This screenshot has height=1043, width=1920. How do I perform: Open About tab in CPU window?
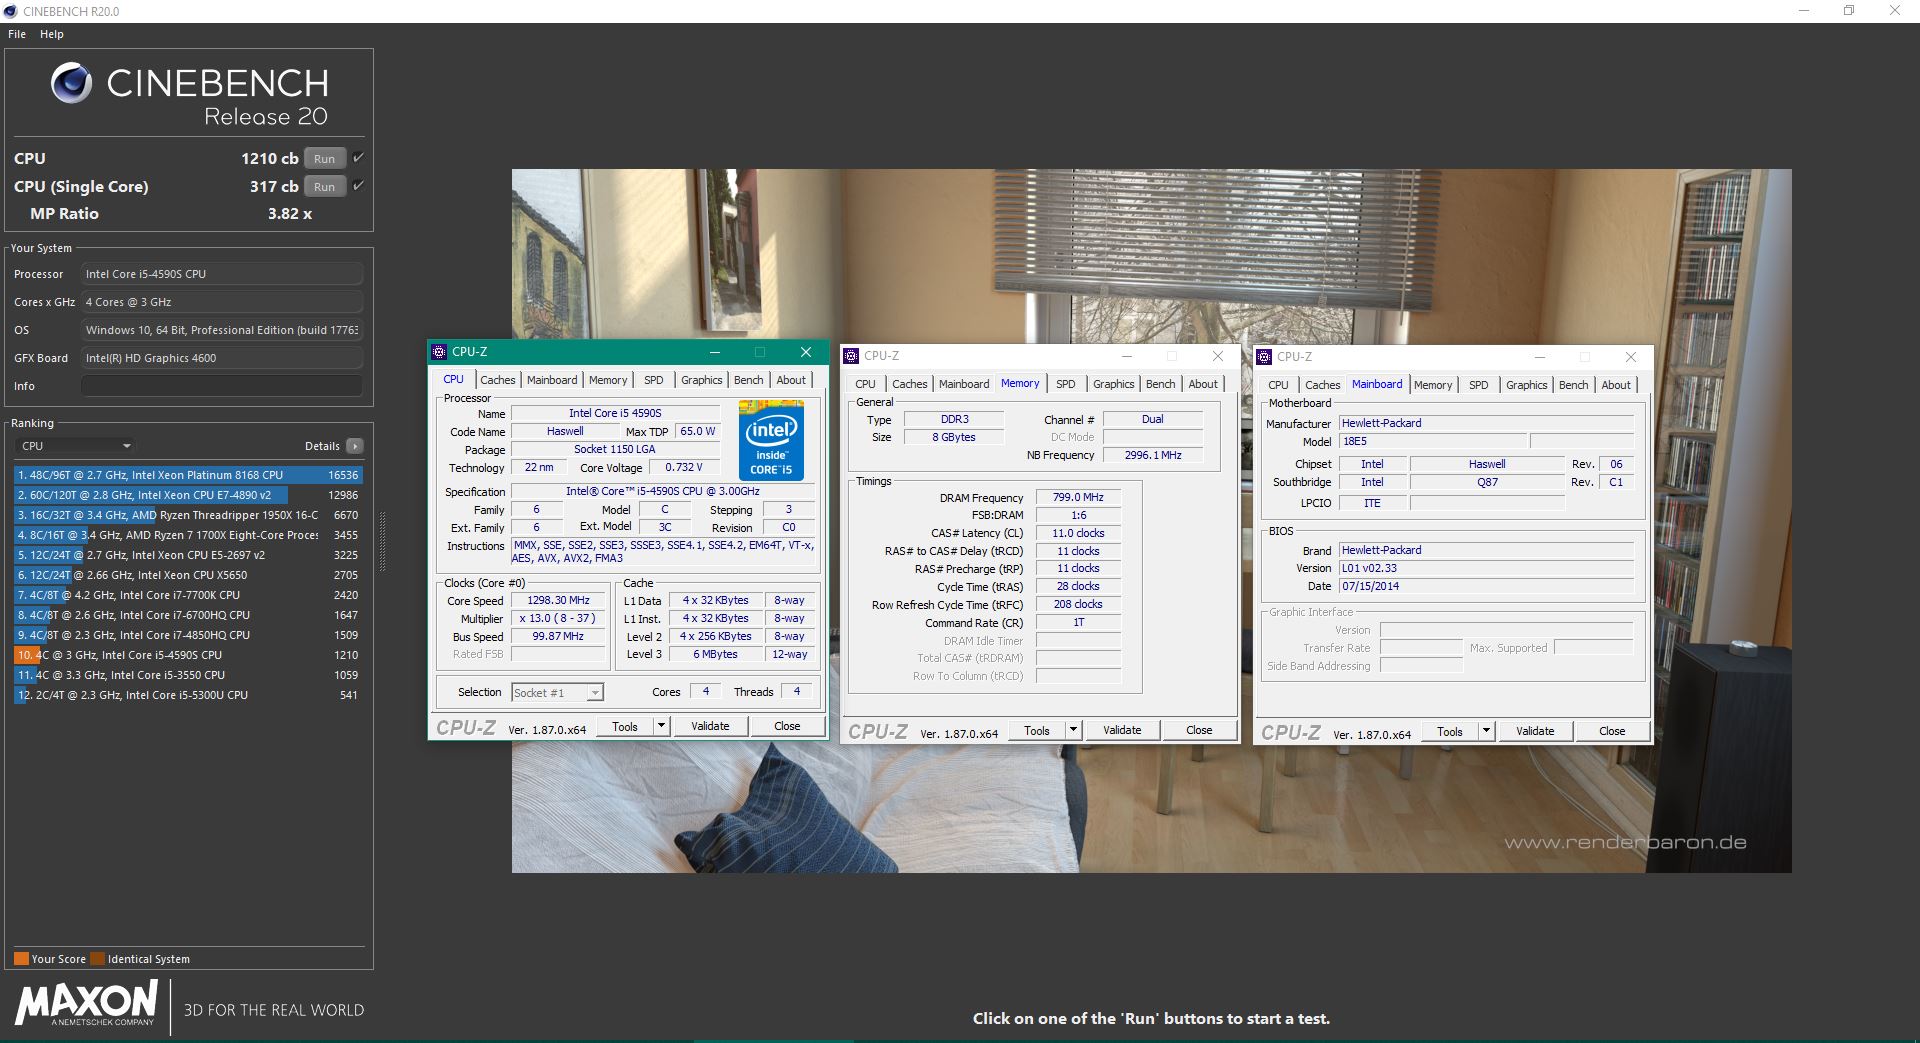click(x=791, y=380)
